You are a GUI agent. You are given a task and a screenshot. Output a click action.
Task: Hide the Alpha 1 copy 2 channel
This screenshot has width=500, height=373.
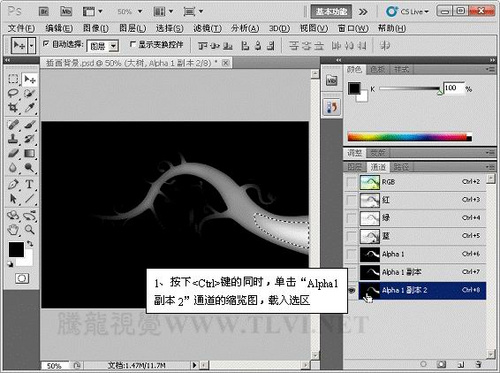(352, 290)
